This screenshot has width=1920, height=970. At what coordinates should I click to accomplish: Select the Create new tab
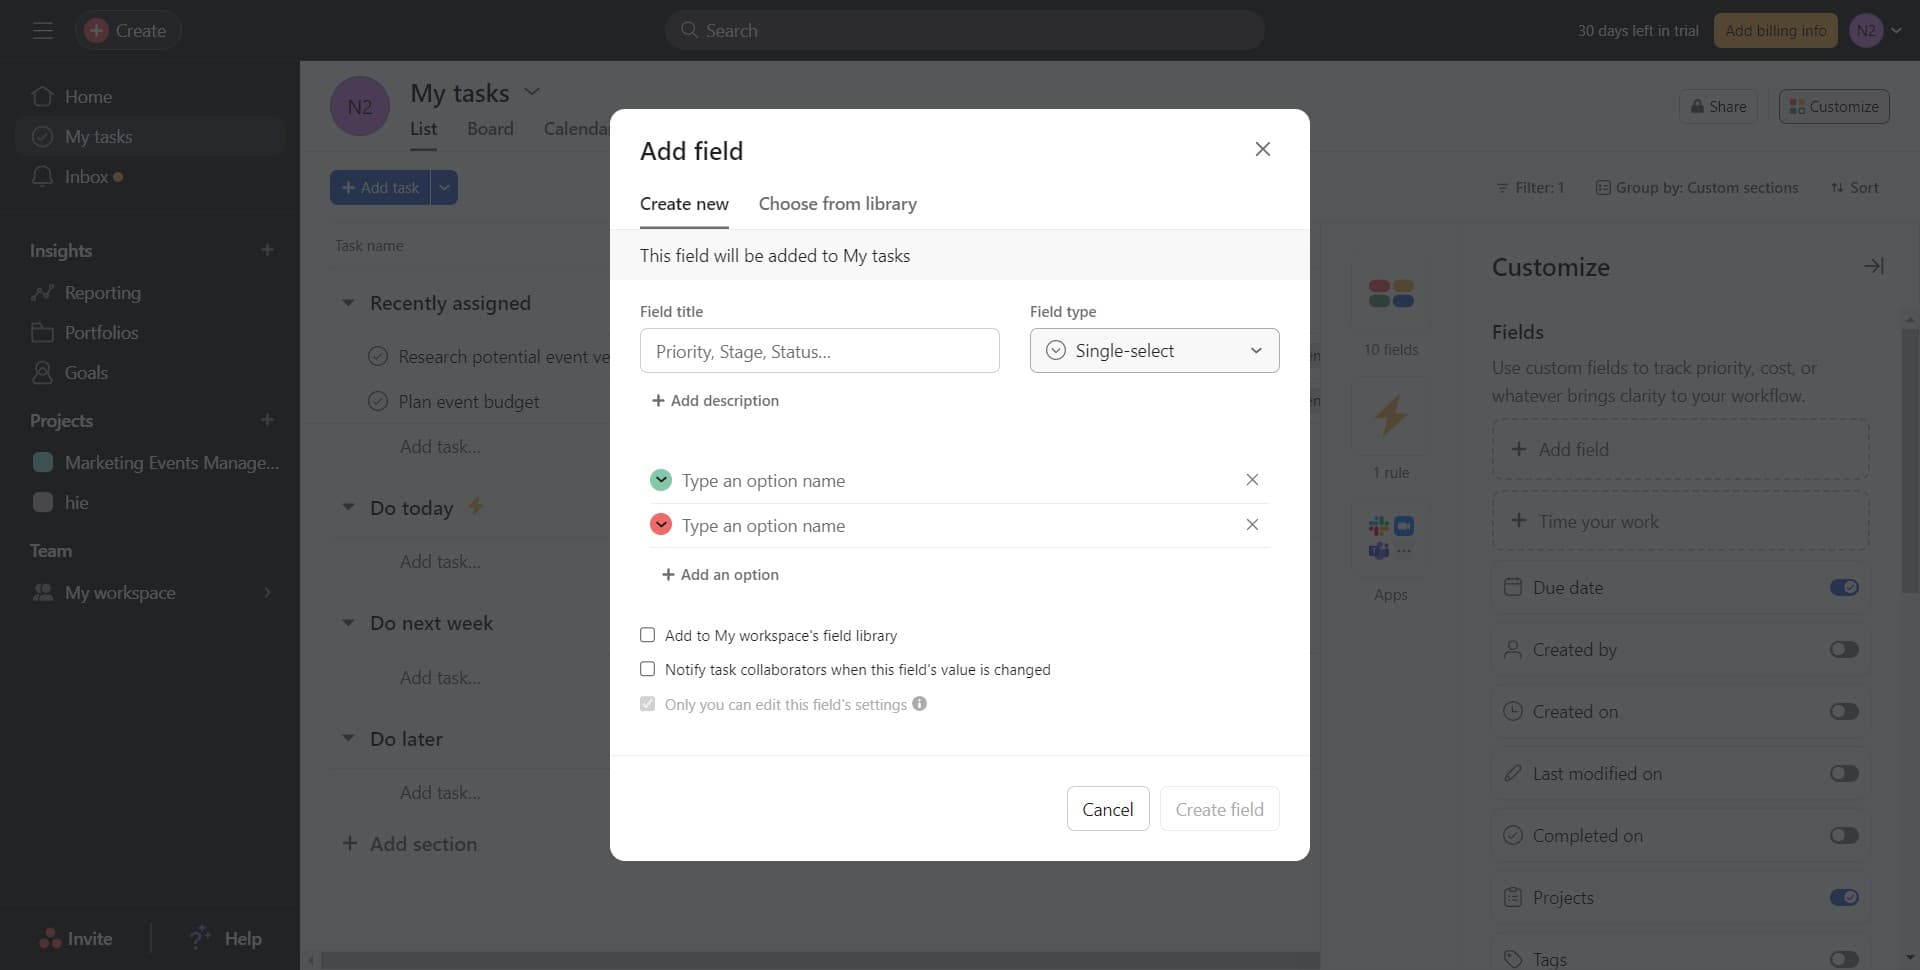coord(684,204)
